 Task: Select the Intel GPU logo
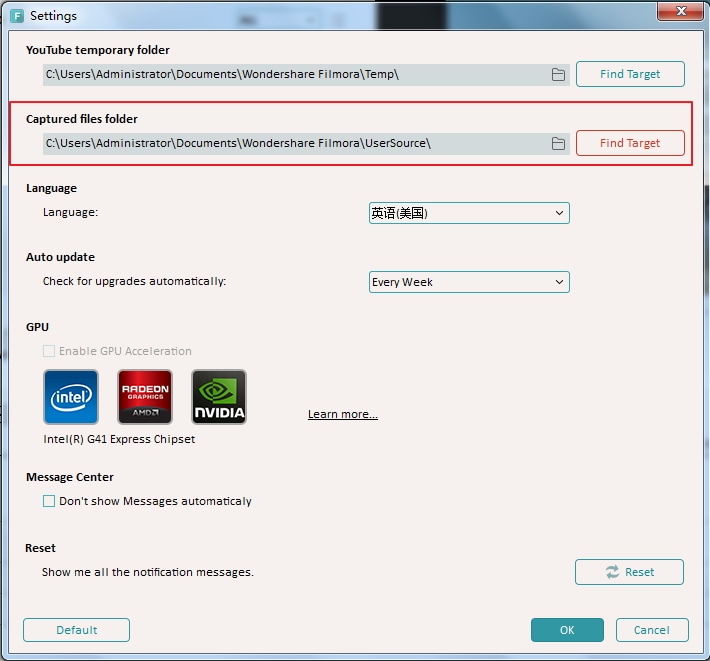pyautogui.click(x=71, y=397)
